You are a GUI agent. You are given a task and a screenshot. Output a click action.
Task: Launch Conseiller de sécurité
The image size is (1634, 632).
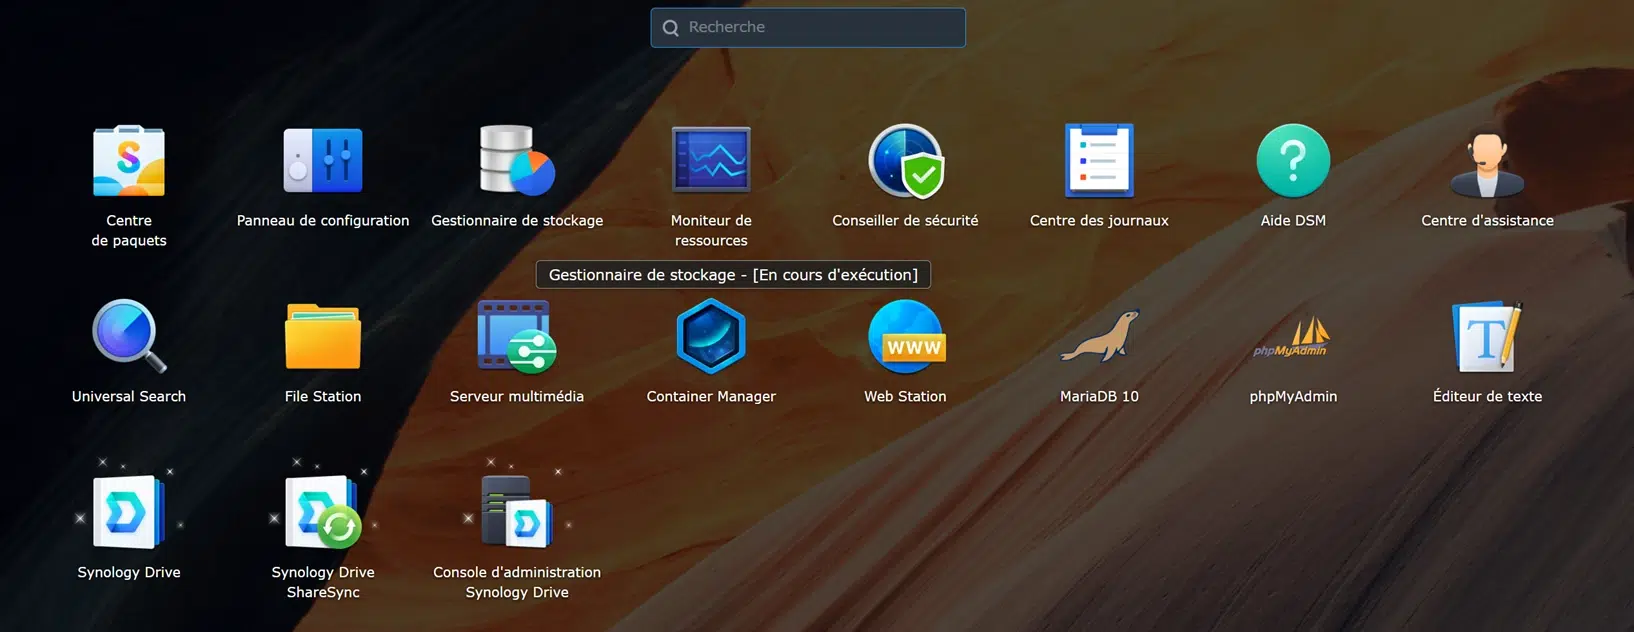[x=905, y=161]
